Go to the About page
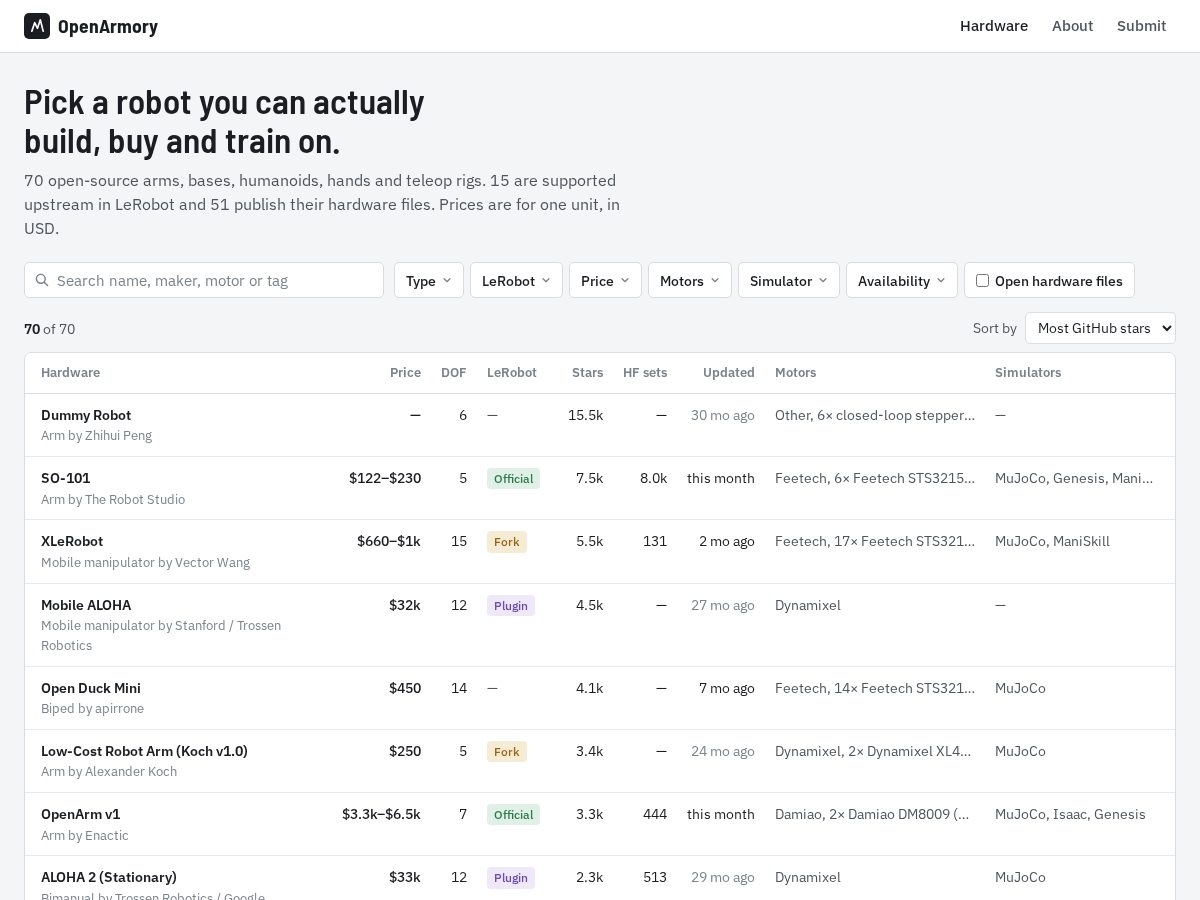The height and width of the screenshot is (900, 1200). point(1072,26)
